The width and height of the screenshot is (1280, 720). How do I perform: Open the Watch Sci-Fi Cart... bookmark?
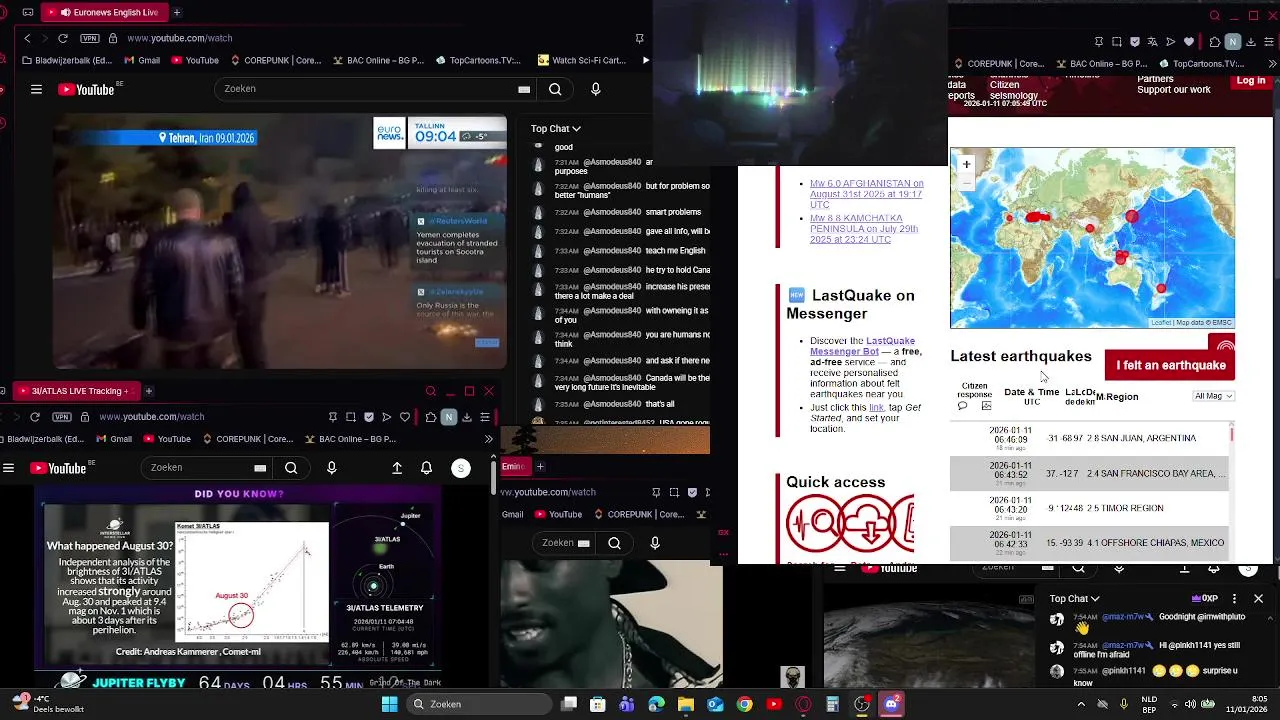pyautogui.click(x=581, y=60)
